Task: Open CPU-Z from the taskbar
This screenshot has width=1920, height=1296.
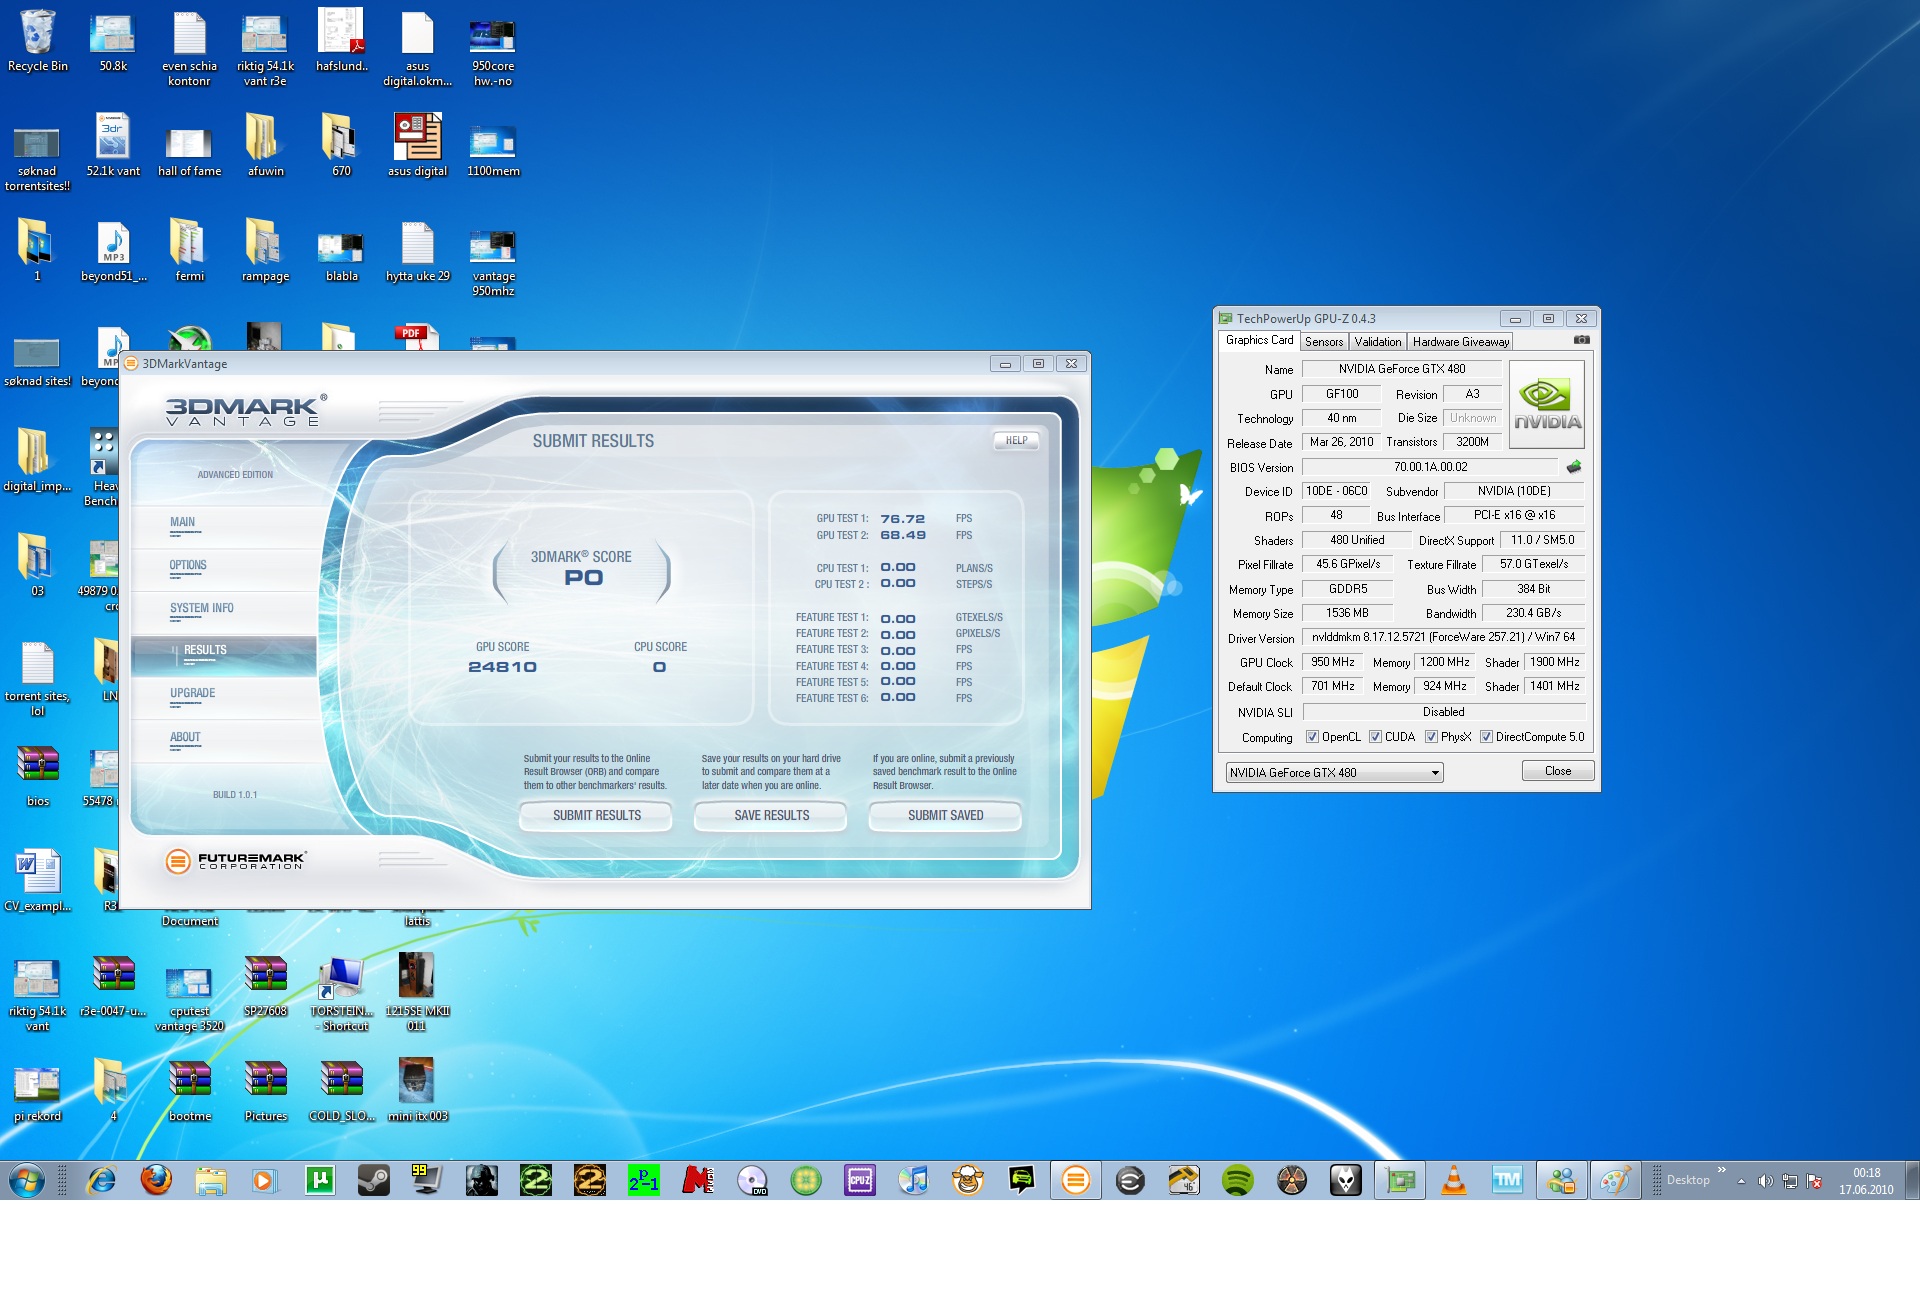Action: (x=860, y=1180)
